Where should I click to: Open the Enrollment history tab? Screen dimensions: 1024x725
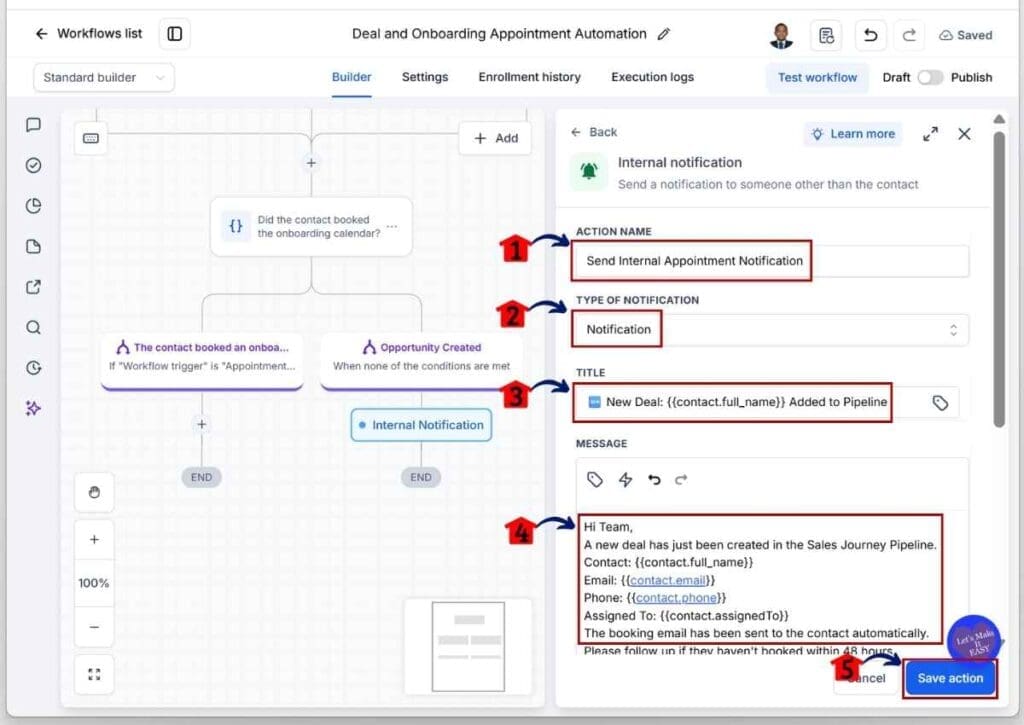coord(529,77)
